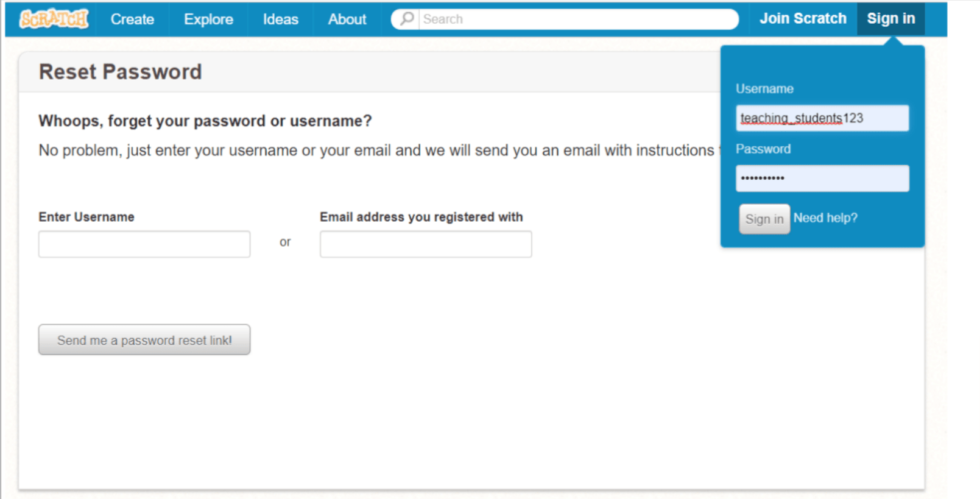Screen dimensions: 980x499
Task: Toggle the Sign in dropdown in navbar
Action: [x=890, y=19]
